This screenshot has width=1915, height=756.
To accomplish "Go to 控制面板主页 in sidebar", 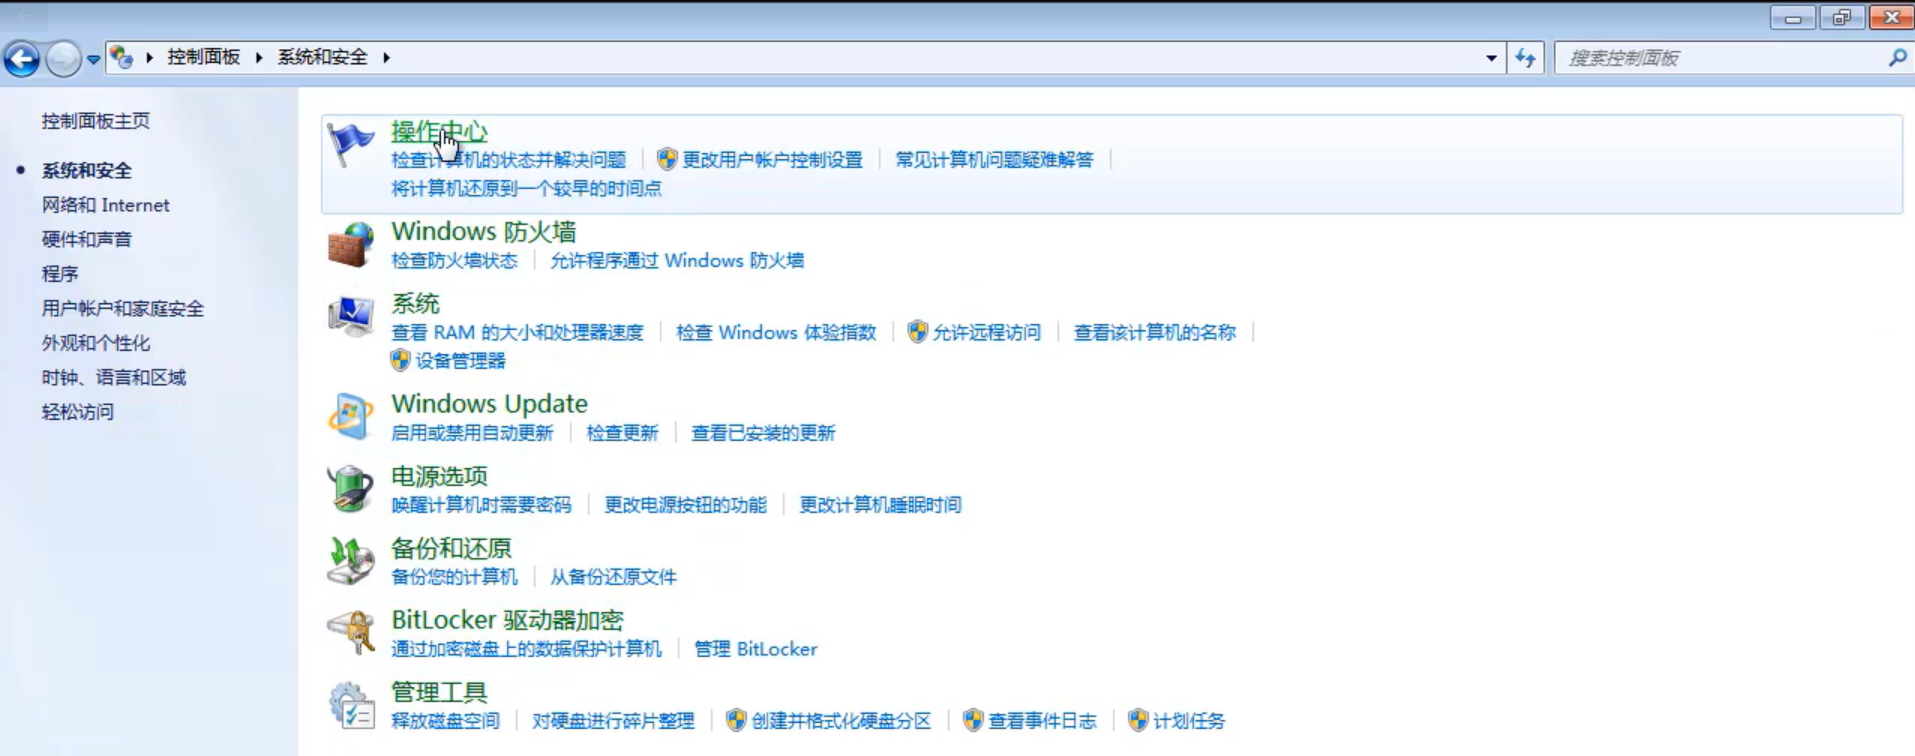I will click(x=96, y=121).
